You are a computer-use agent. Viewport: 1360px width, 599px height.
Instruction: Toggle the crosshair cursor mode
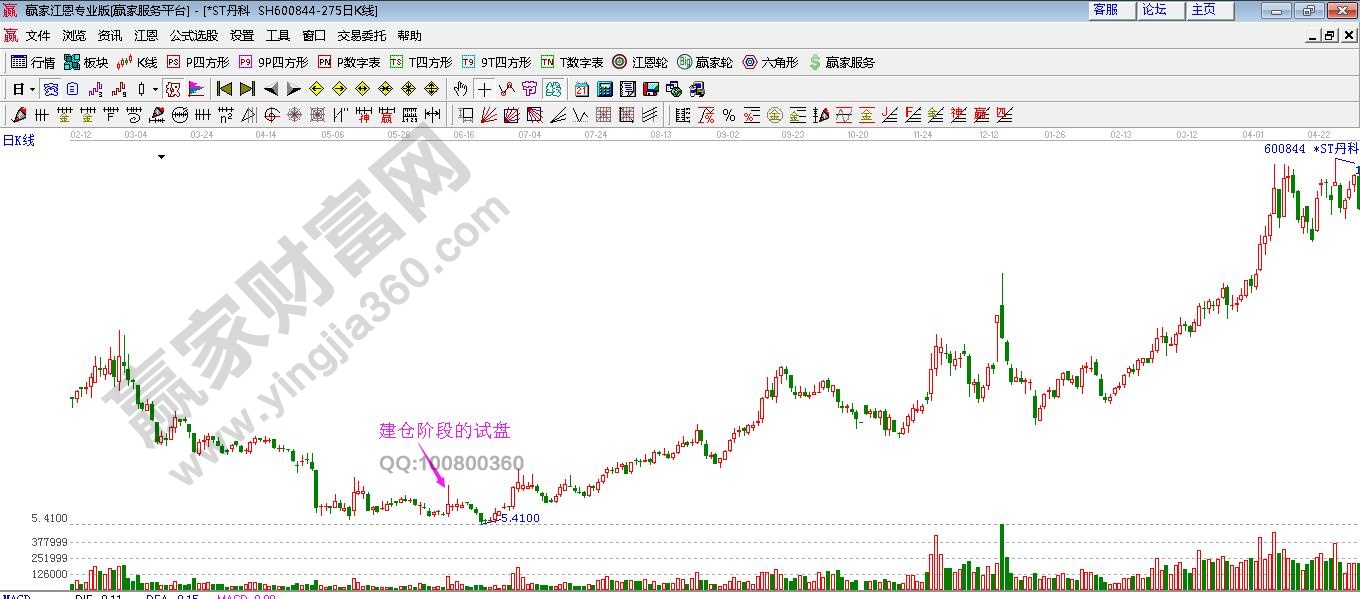[485, 89]
